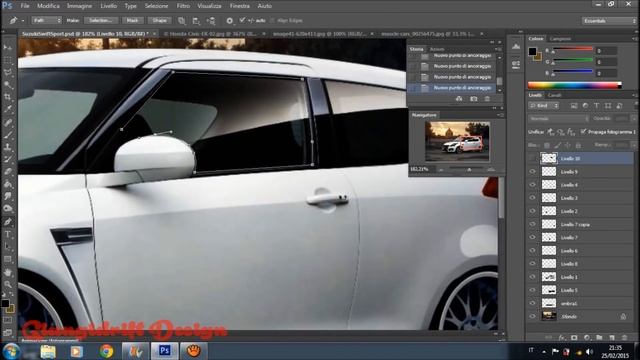Open the layer Kind filter dropdown

click(544, 106)
